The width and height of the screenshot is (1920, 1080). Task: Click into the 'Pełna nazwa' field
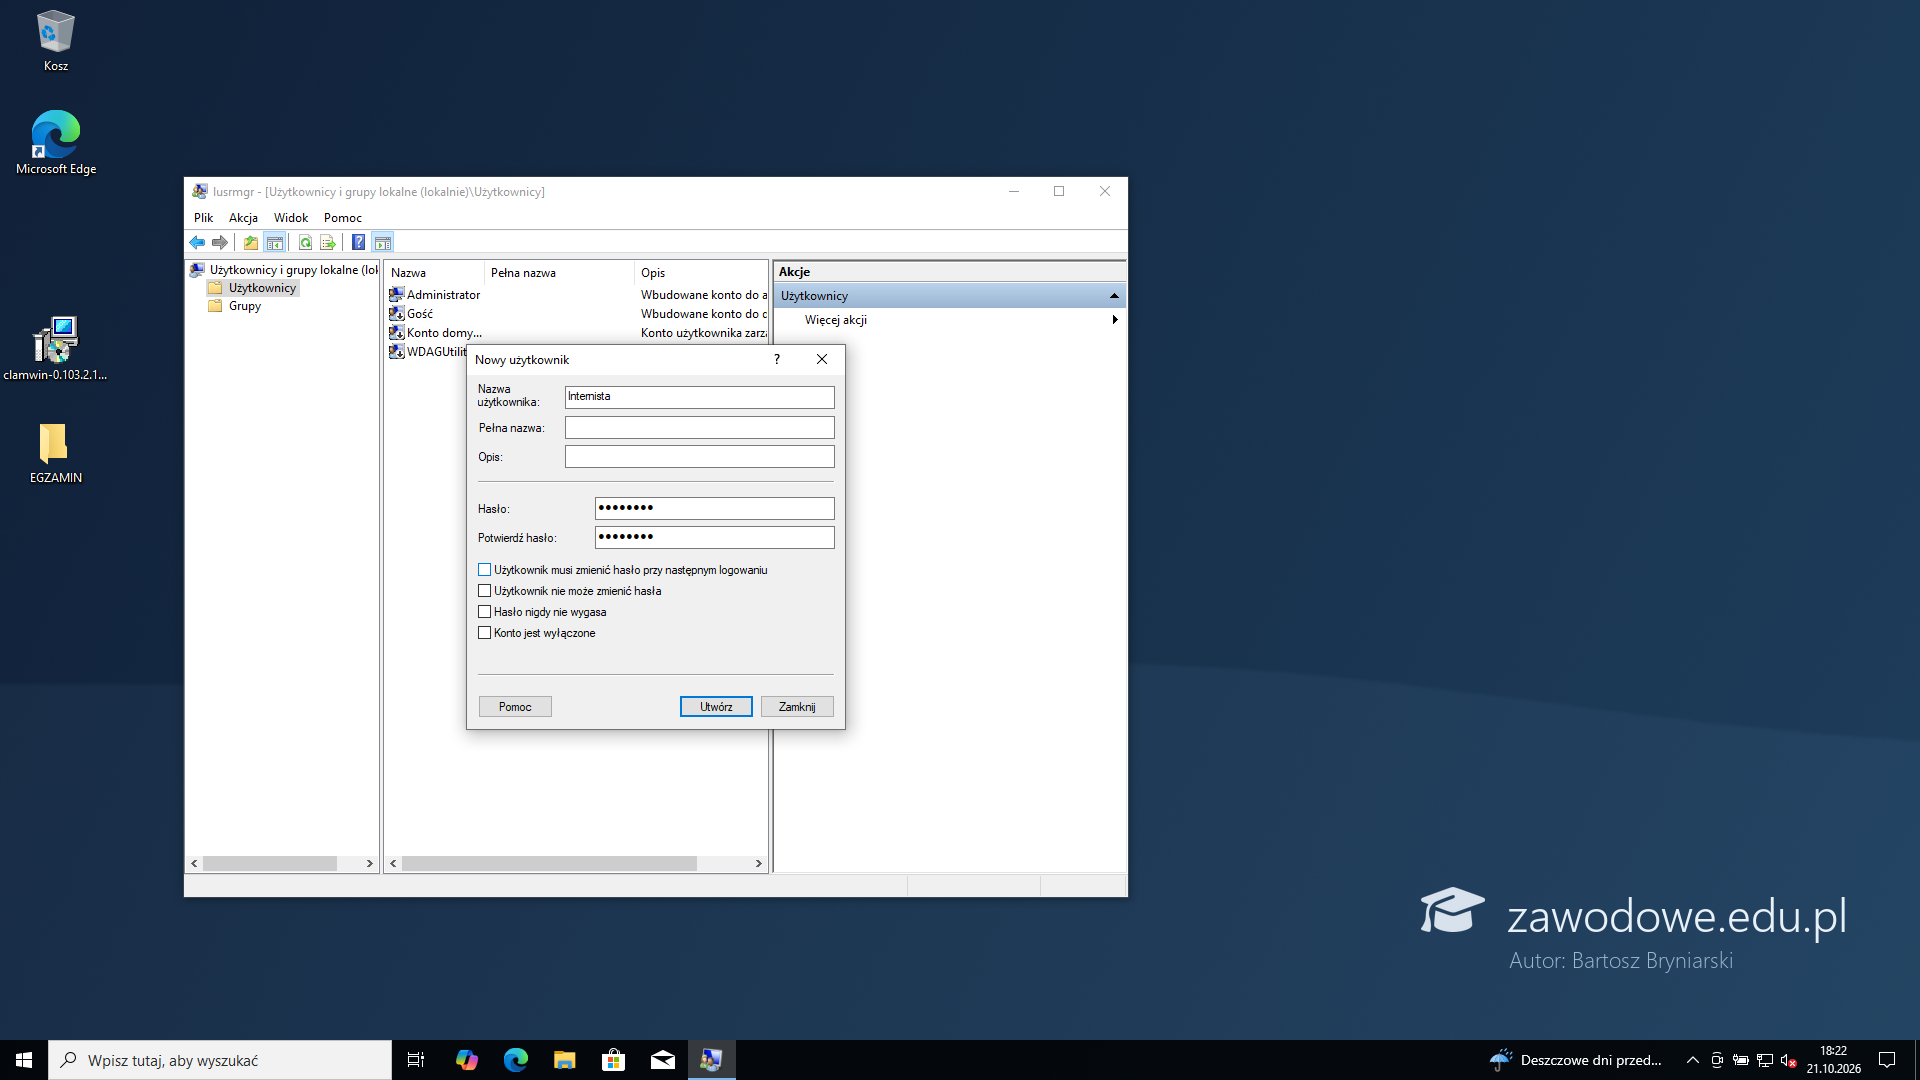(699, 428)
